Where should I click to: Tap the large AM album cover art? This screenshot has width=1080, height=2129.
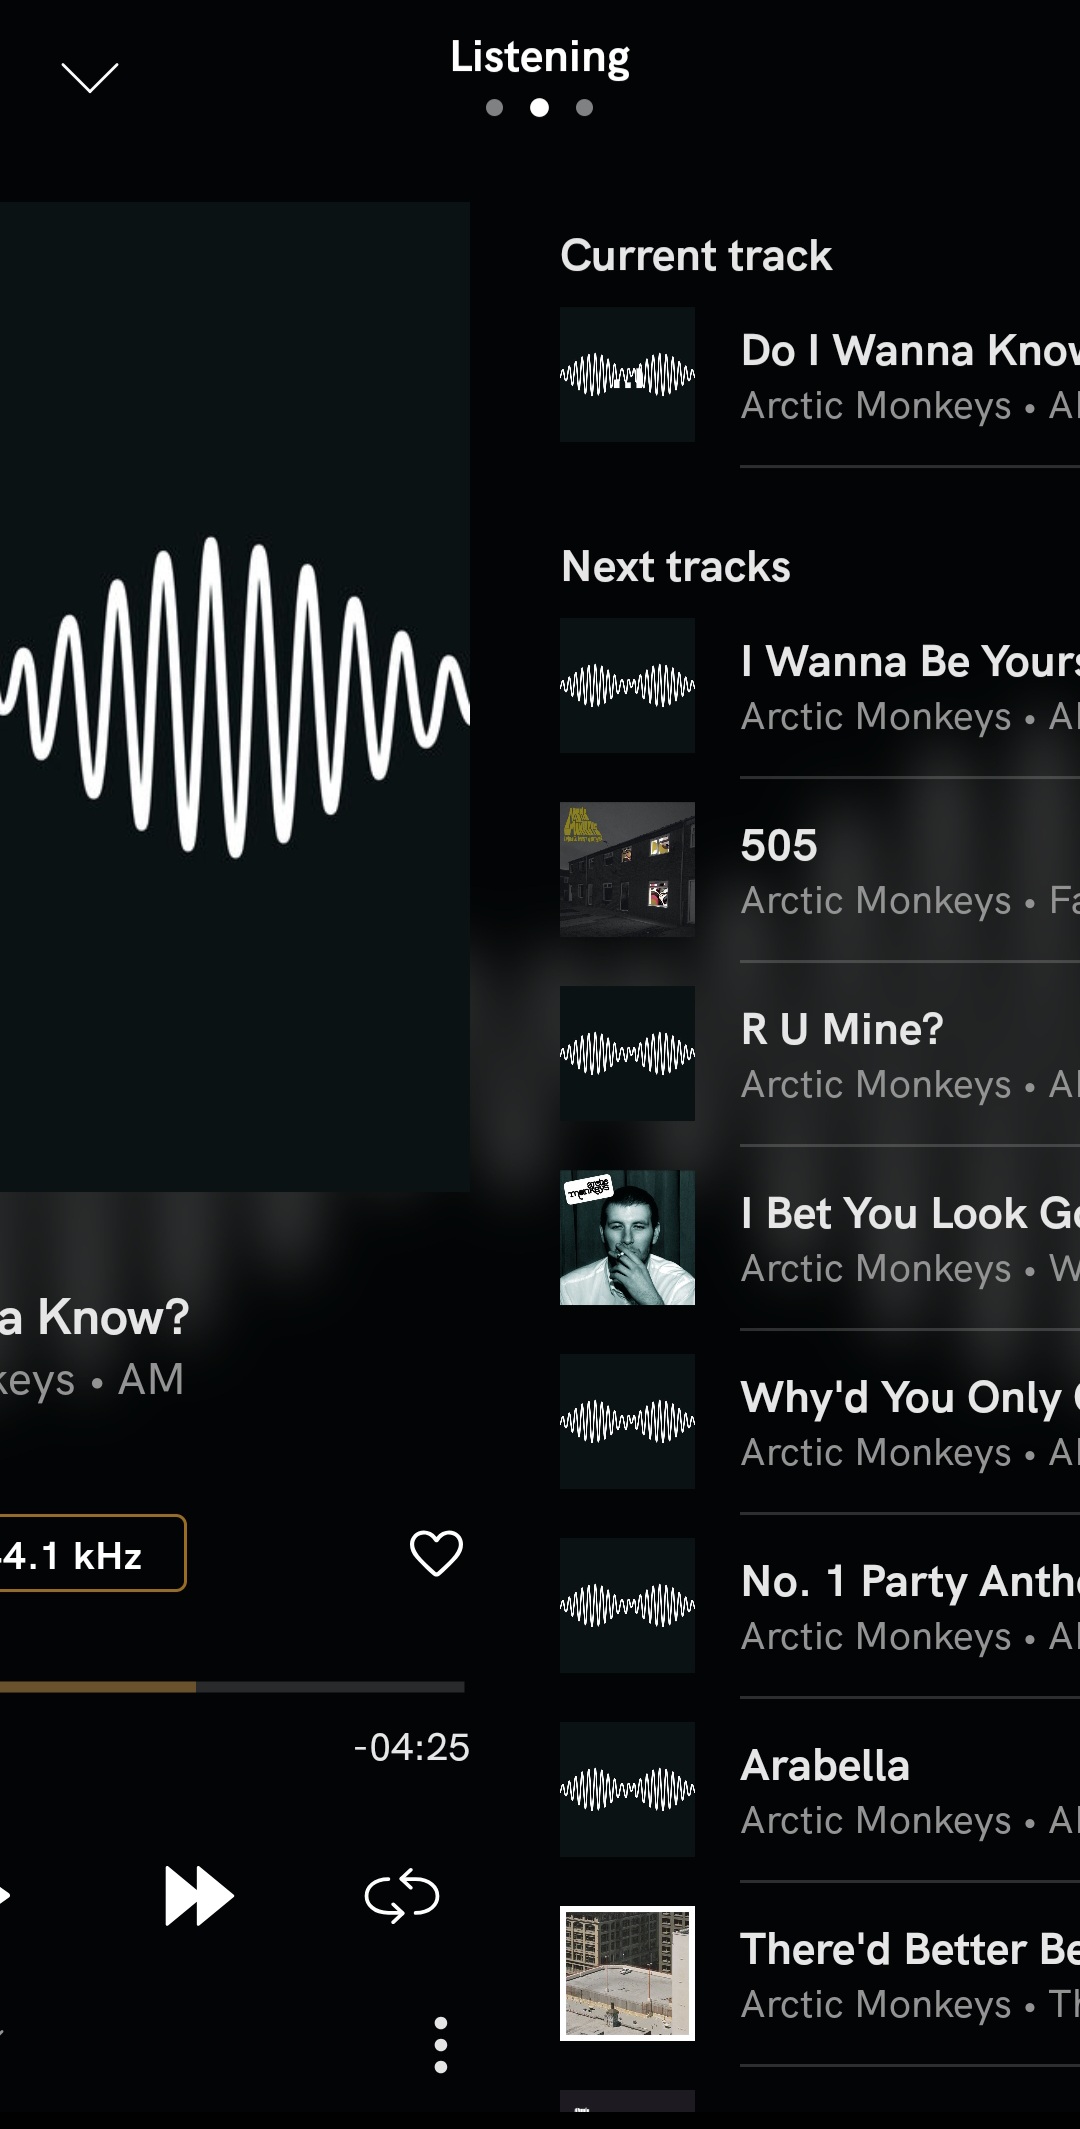click(x=235, y=697)
